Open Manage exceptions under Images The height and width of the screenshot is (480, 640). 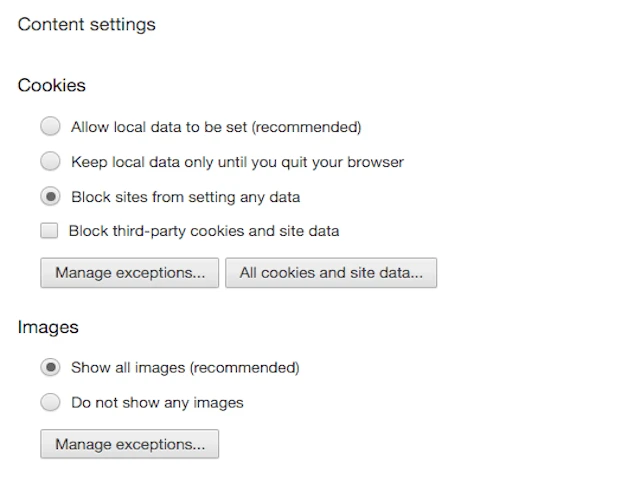click(129, 443)
